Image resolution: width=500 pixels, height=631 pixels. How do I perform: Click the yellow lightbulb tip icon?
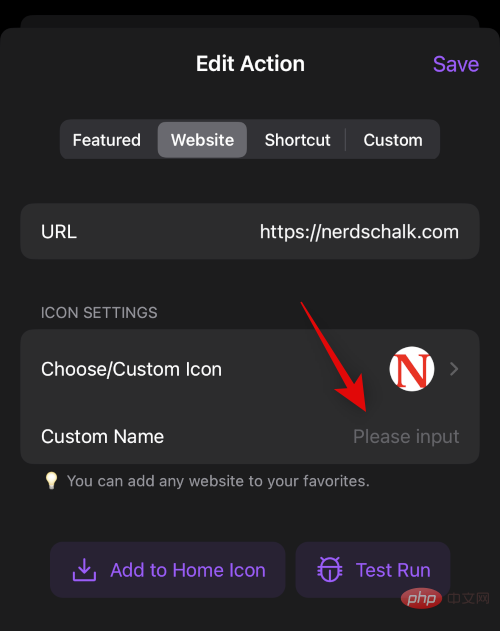51,480
